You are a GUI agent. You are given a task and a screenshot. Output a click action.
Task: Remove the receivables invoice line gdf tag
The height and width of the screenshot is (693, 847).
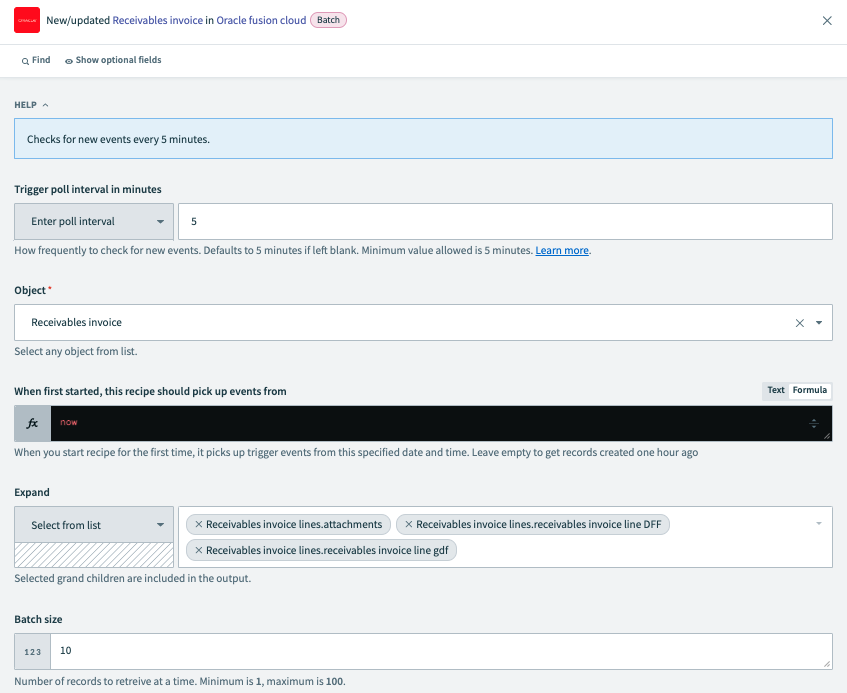[x=198, y=550]
